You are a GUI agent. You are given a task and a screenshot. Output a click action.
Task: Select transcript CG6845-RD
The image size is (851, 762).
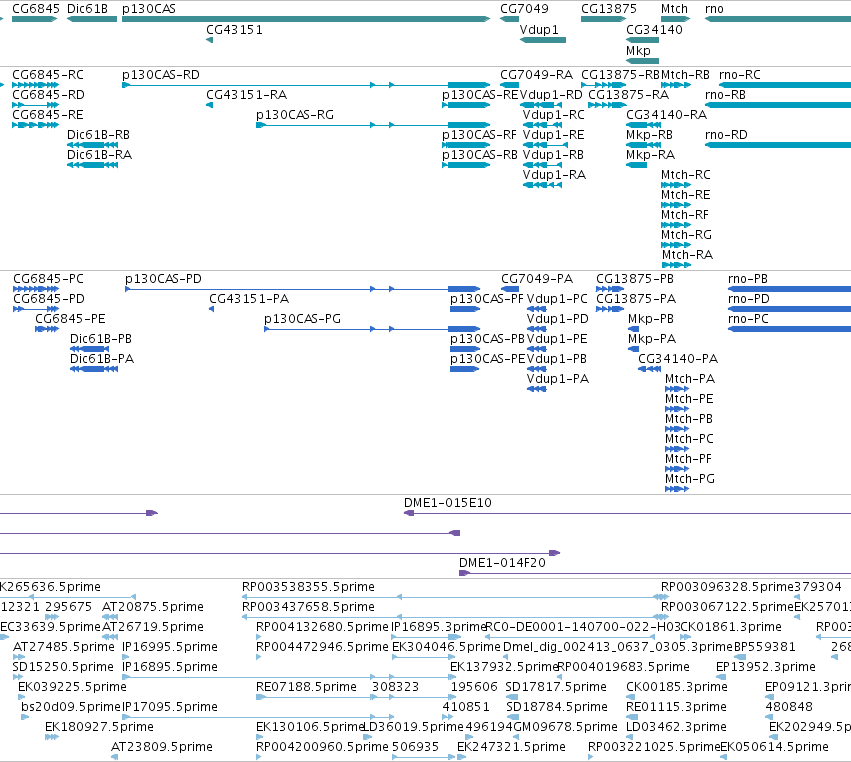click(48, 95)
